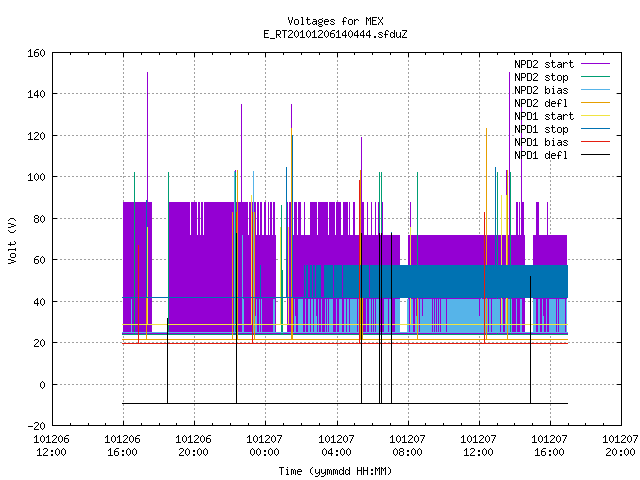Select the NPD1 start legend entry
Viewport: 640px width, 480px height.
544,116
